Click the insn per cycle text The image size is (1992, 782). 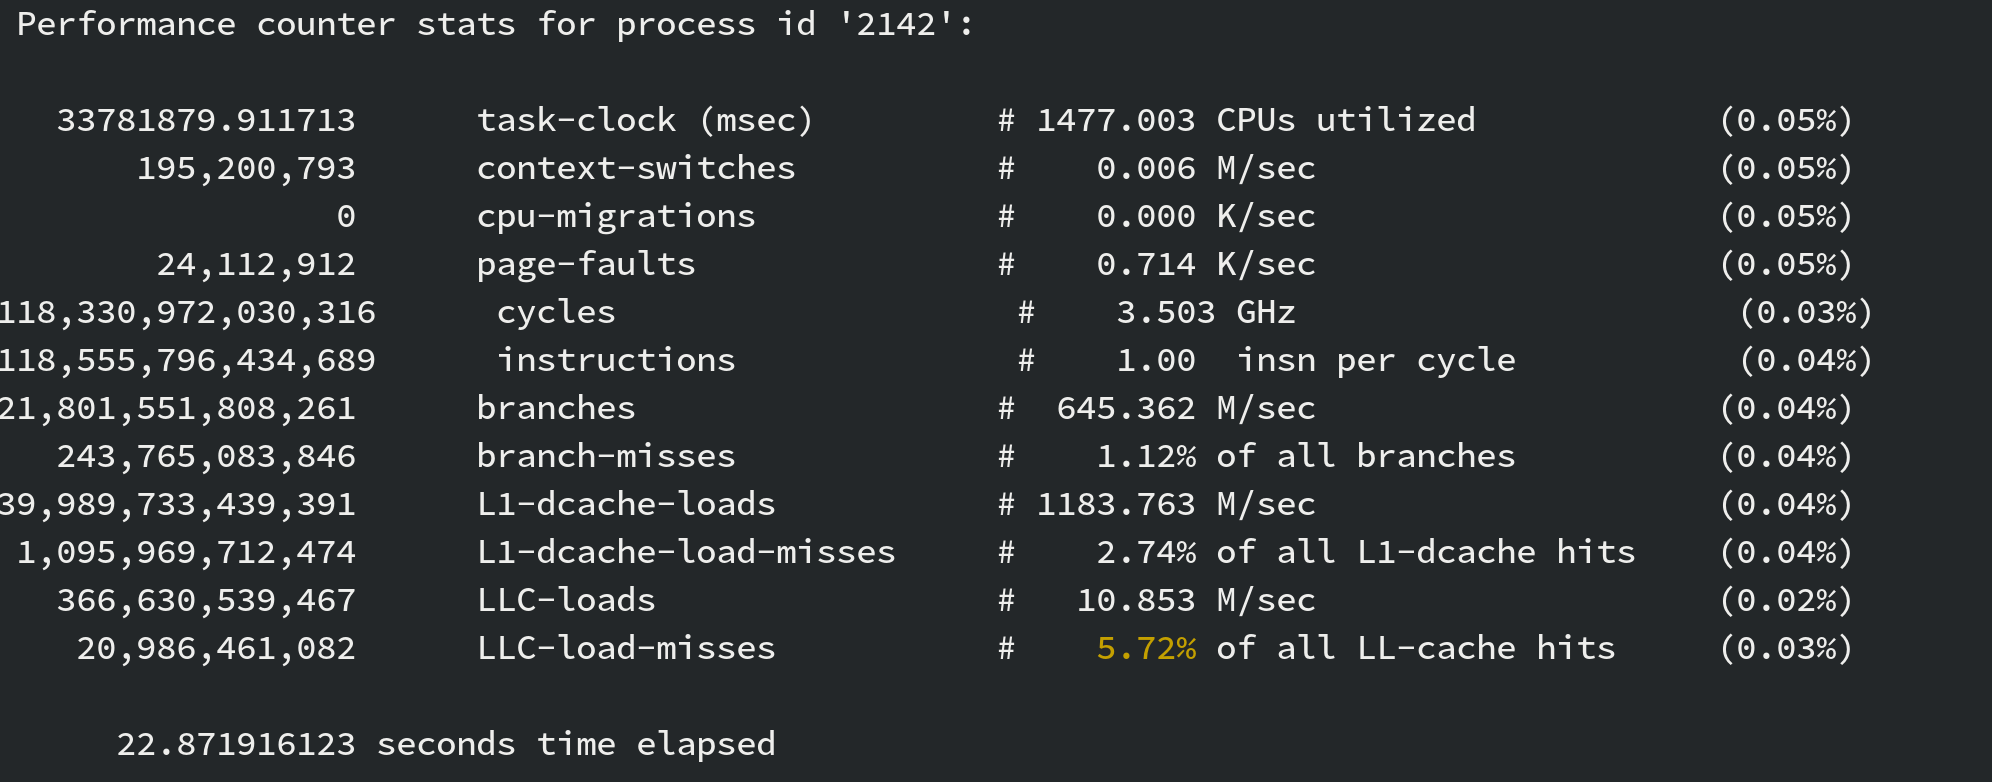point(1376,361)
